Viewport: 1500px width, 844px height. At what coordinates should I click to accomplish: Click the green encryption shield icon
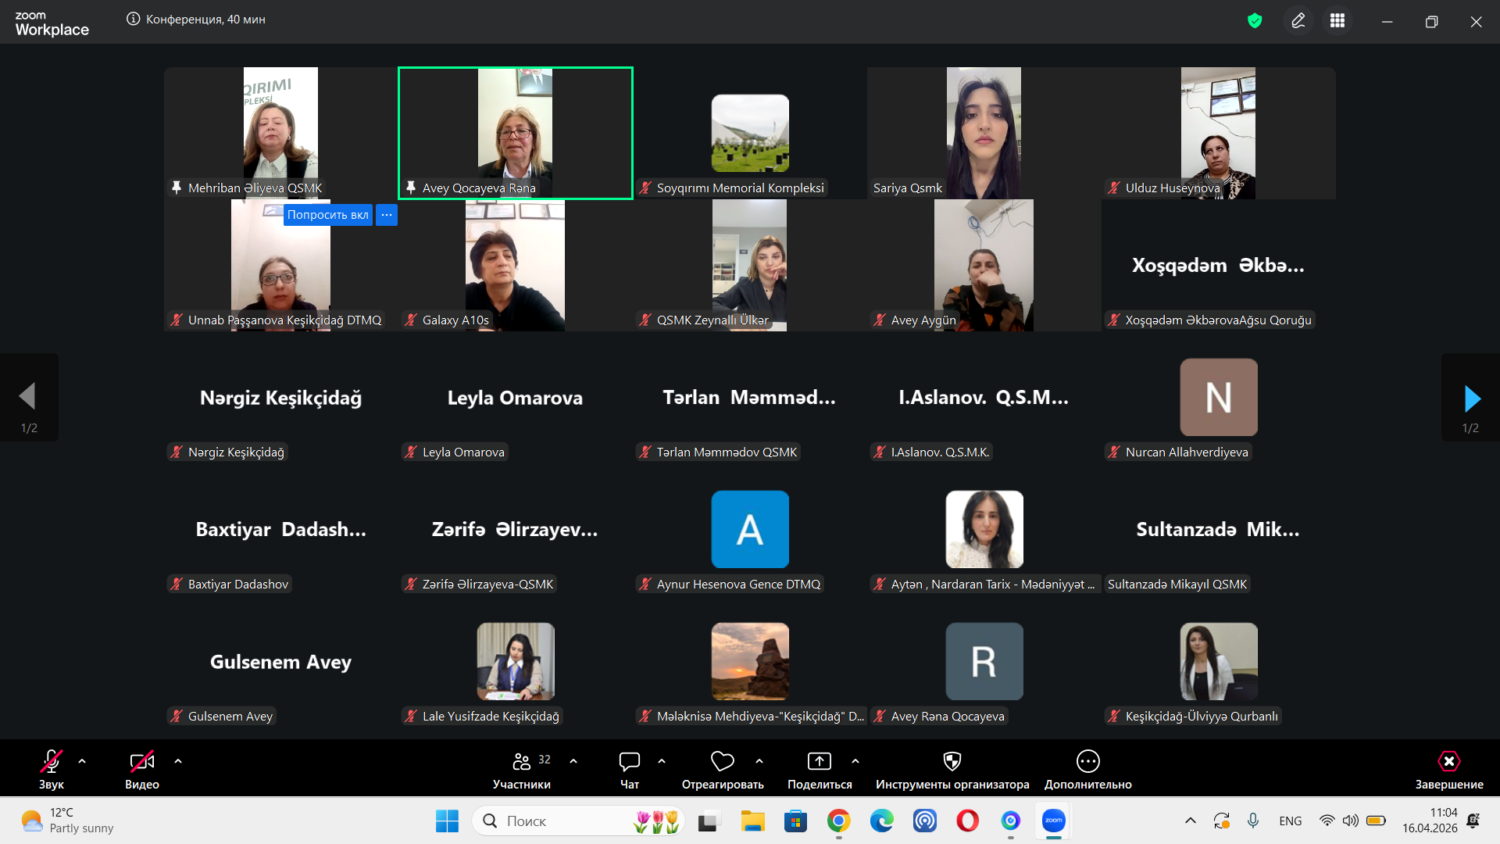(x=1255, y=21)
